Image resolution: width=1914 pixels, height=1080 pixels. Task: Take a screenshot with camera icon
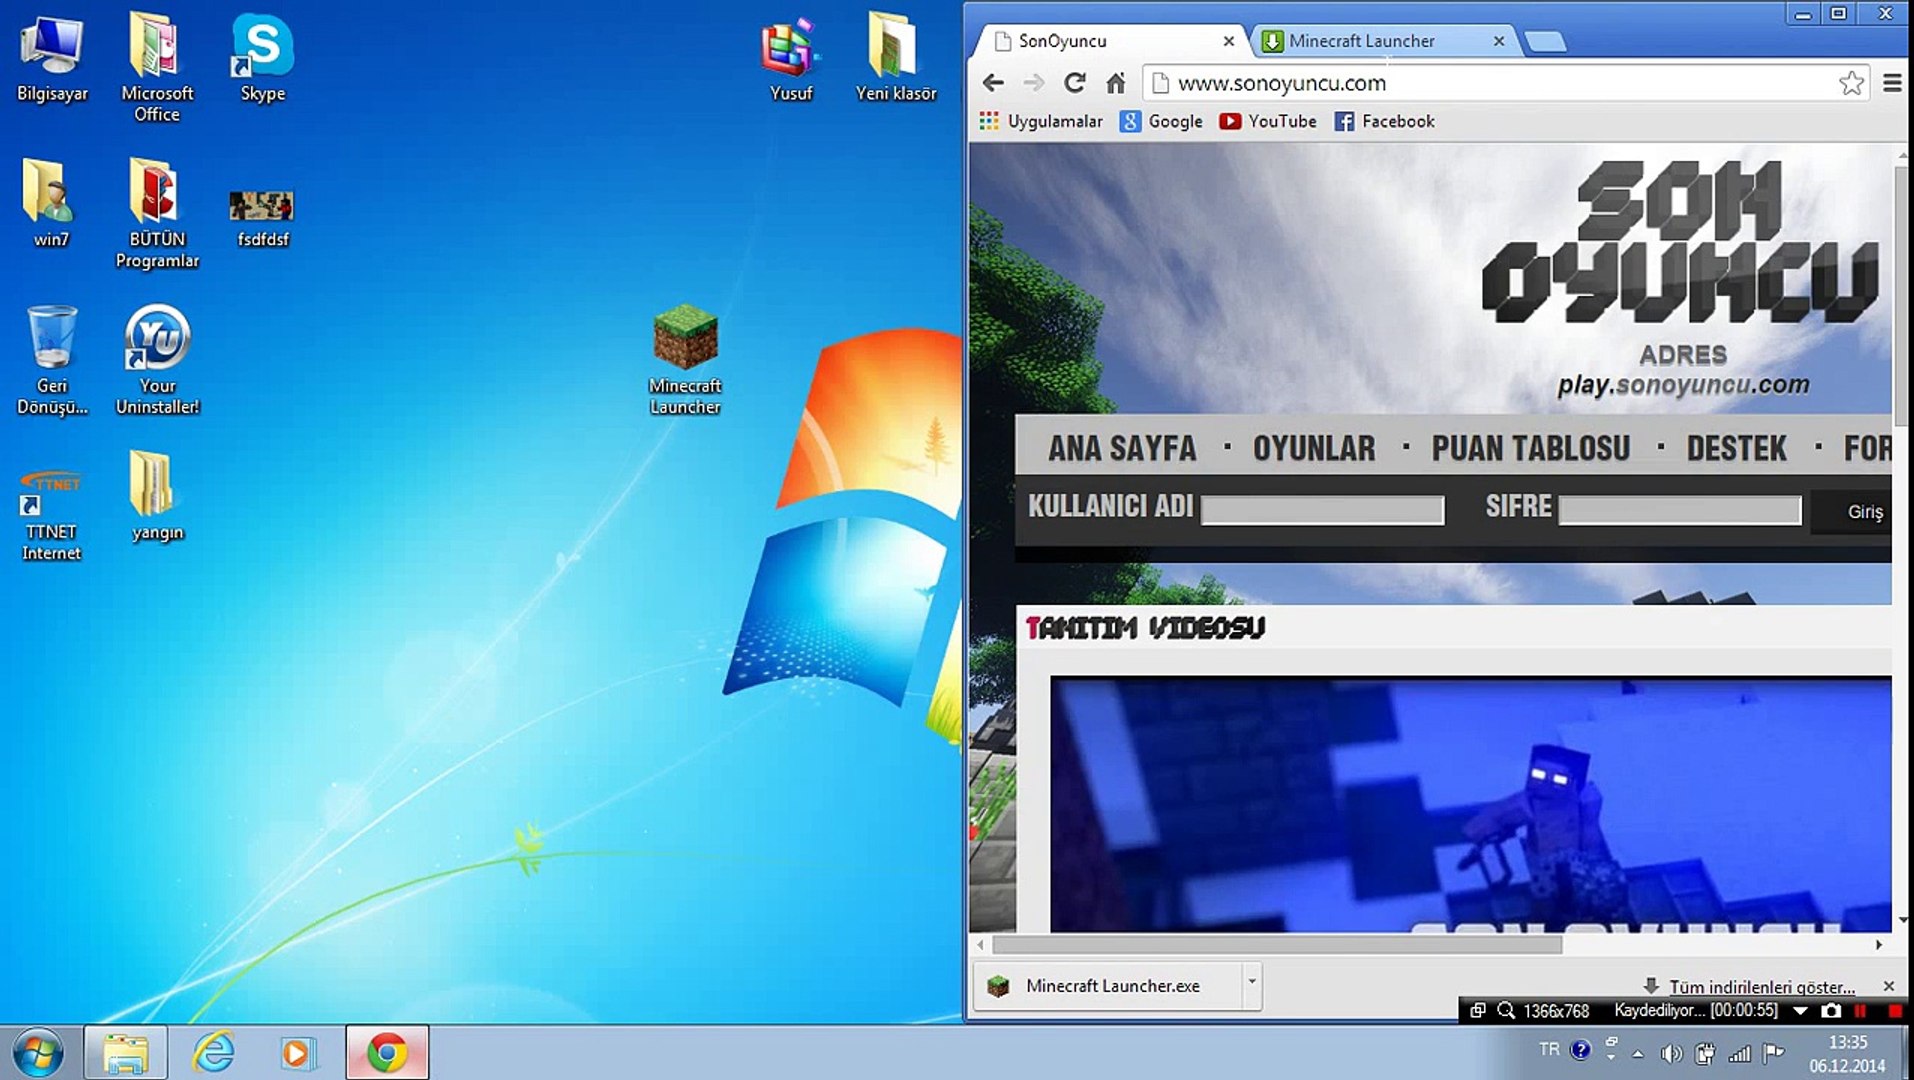click(1831, 1011)
